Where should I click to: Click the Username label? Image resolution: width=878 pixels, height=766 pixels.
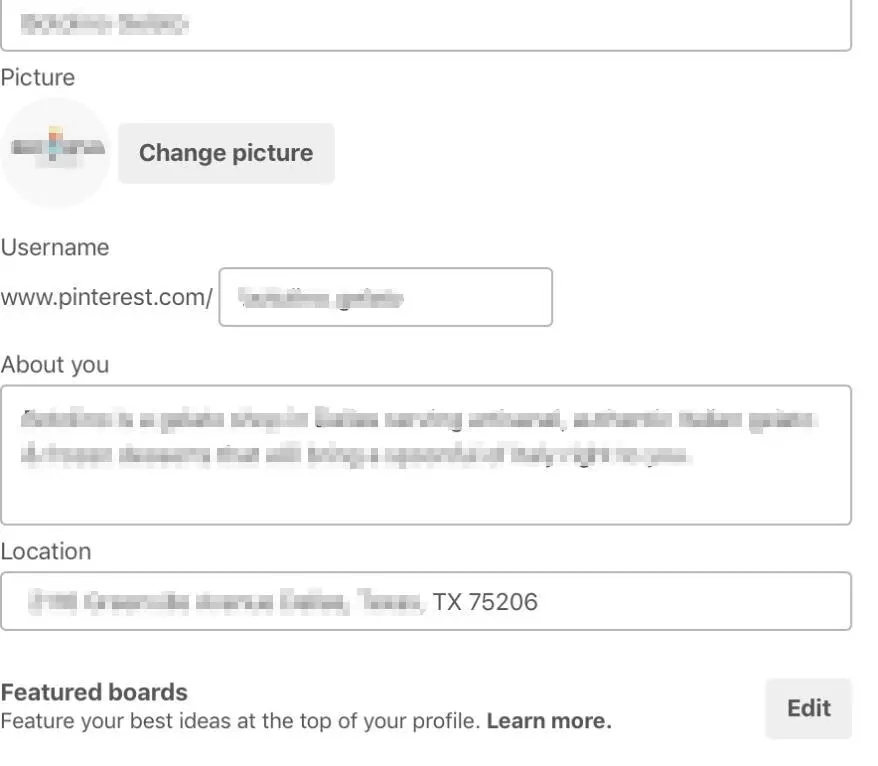(x=55, y=247)
